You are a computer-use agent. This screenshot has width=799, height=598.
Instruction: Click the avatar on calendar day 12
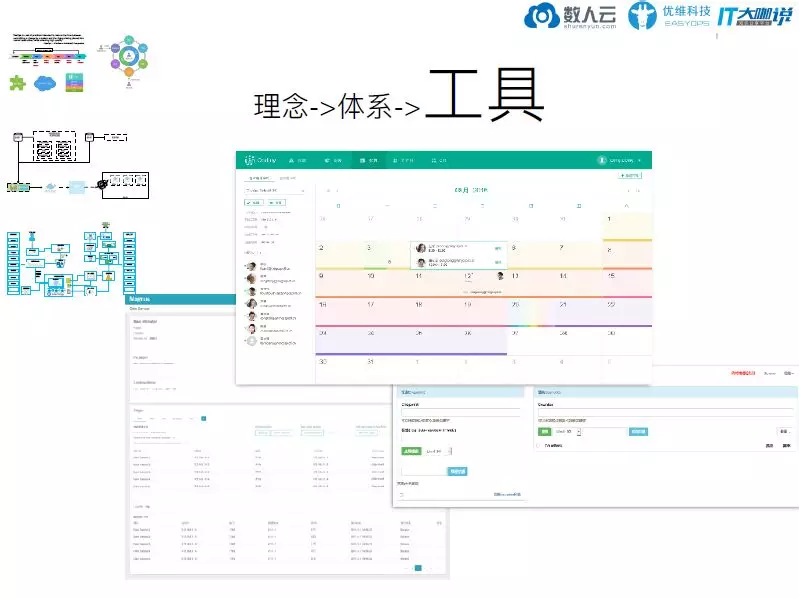click(x=500, y=276)
